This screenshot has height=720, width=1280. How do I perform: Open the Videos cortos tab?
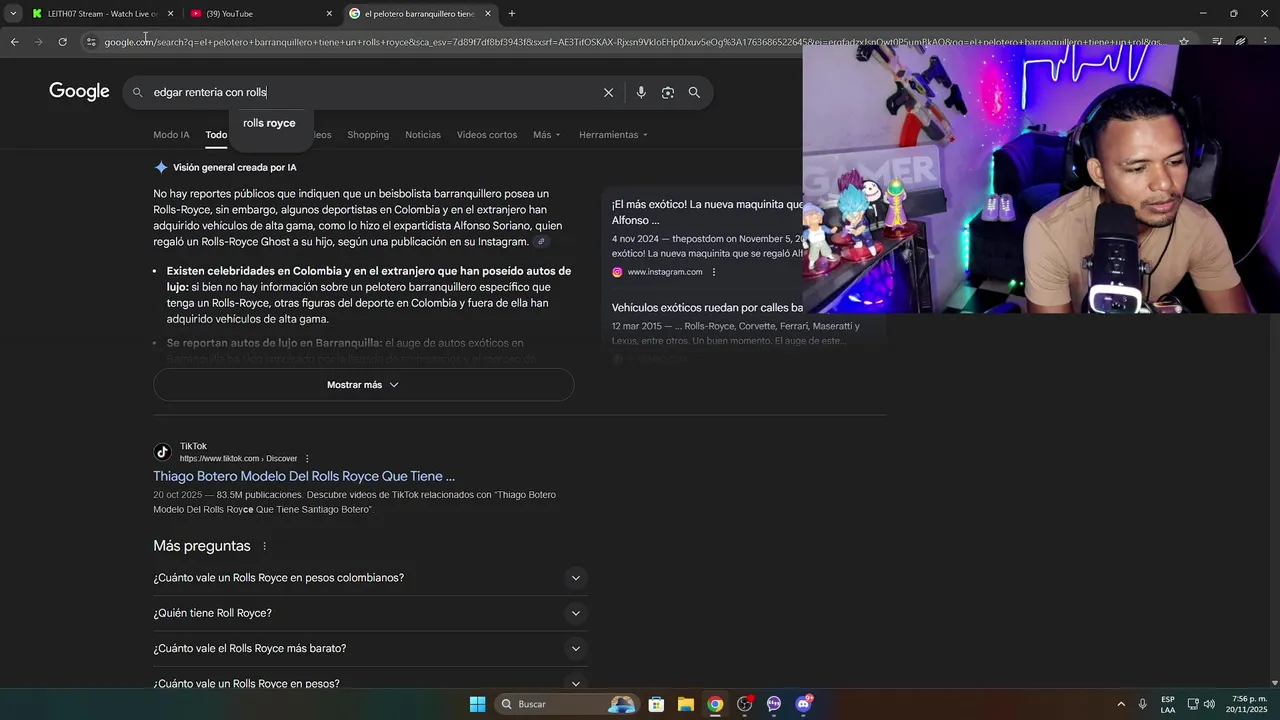pyautogui.click(x=487, y=135)
